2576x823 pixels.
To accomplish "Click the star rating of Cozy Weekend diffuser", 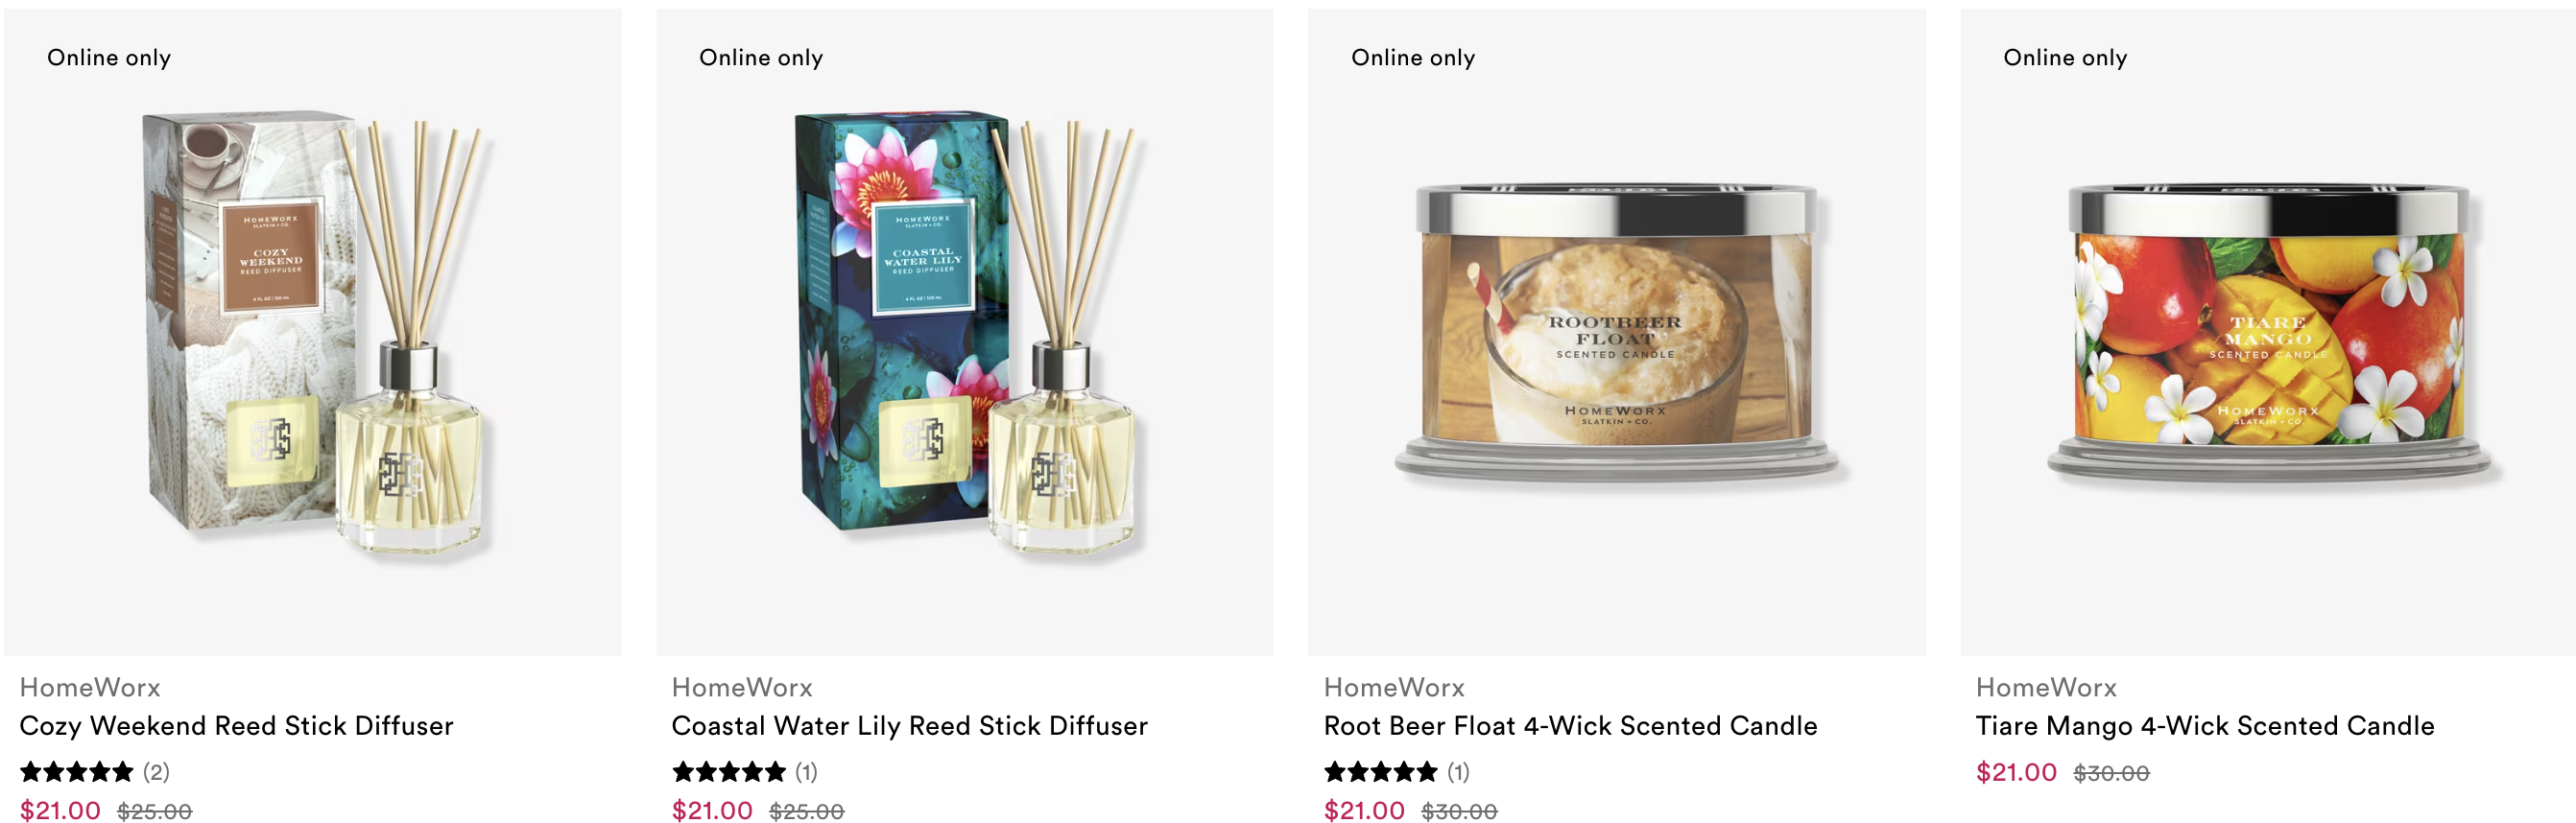I will pos(77,772).
